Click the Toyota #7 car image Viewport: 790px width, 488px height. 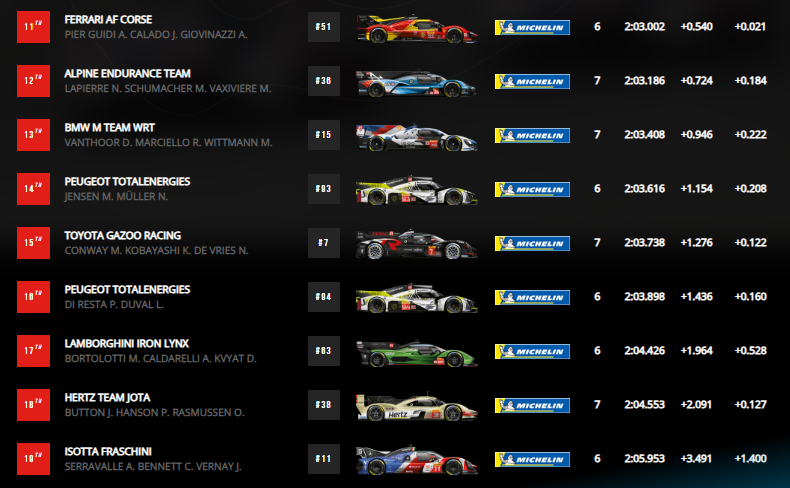tap(417, 244)
